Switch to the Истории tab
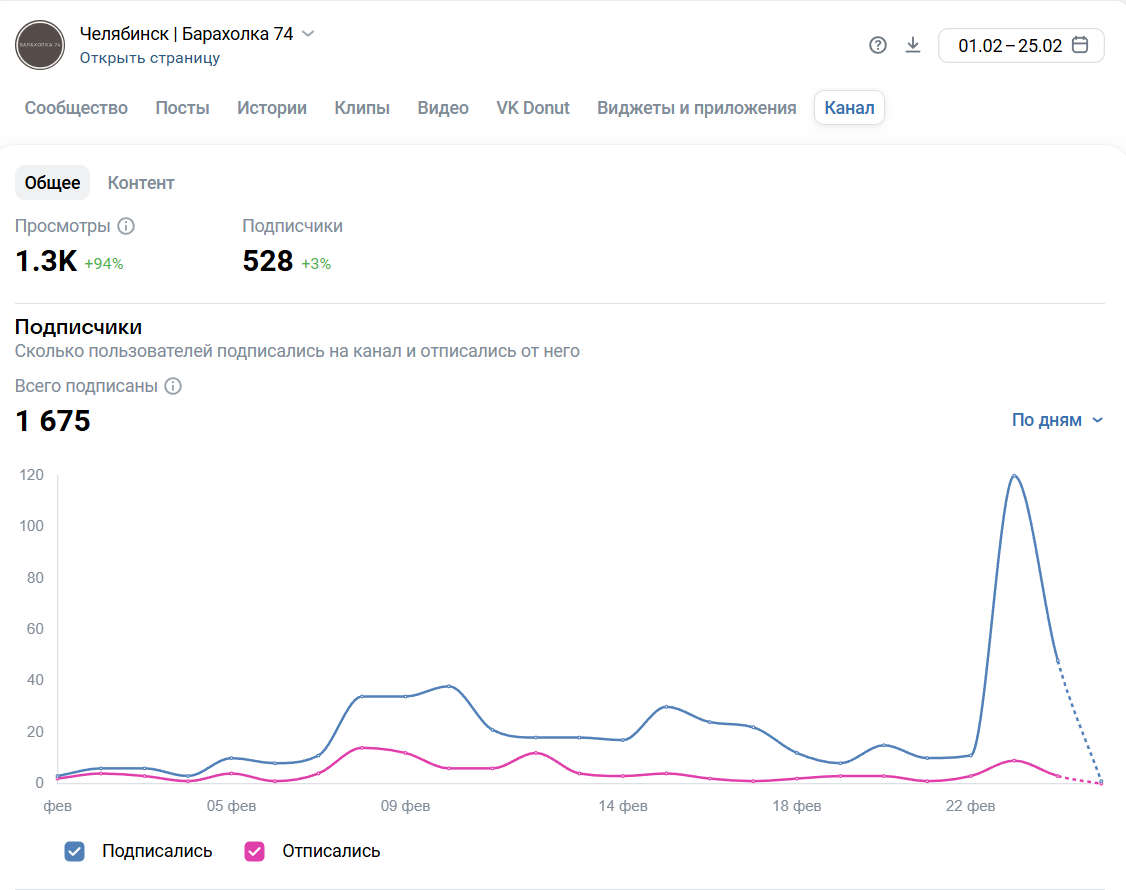The width and height of the screenshot is (1126, 890). tap(272, 108)
